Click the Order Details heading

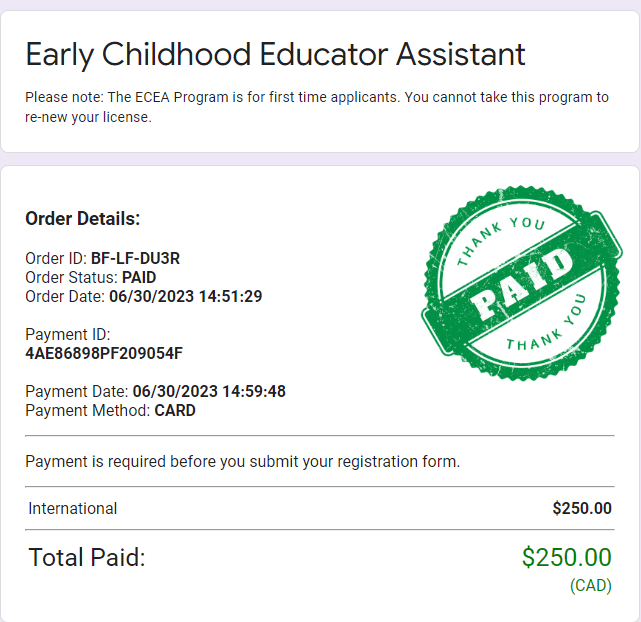pyautogui.click(x=83, y=219)
